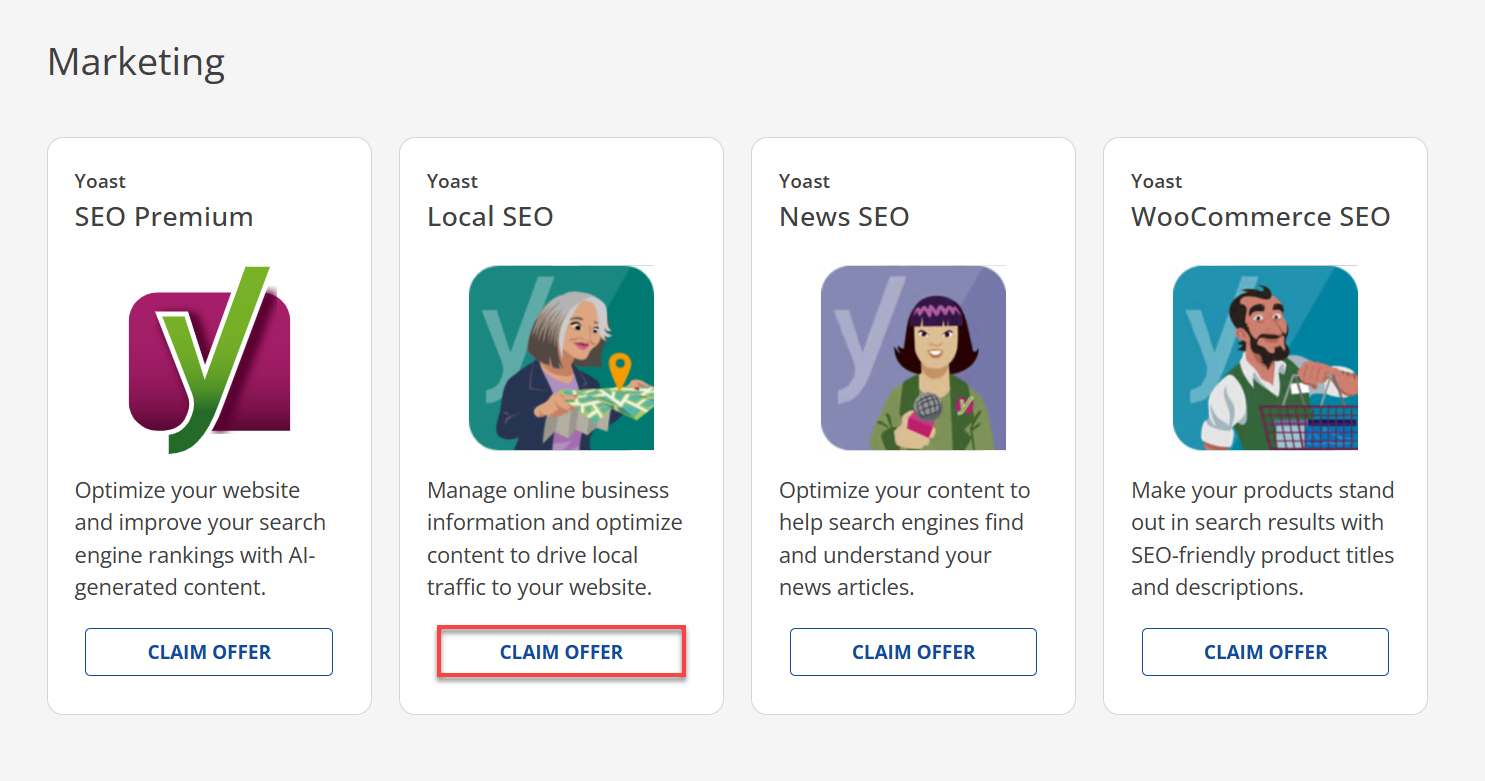Image resolution: width=1485 pixels, height=781 pixels.
Task: Click the Local SEO map illustration
Action: point(561,357)
